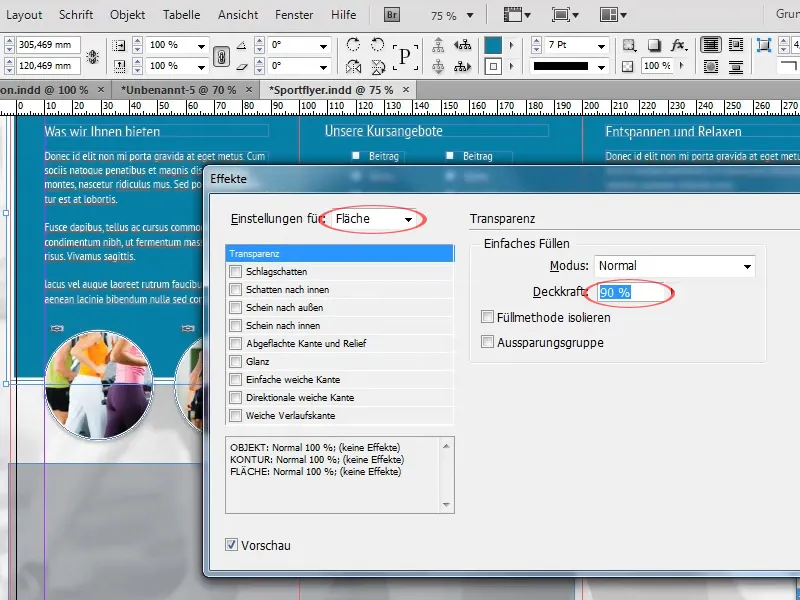Close the *Sportflyer.indd tab
Image resolution: width=800 pixels, height=600 pixels.
(x=406, y=90)
